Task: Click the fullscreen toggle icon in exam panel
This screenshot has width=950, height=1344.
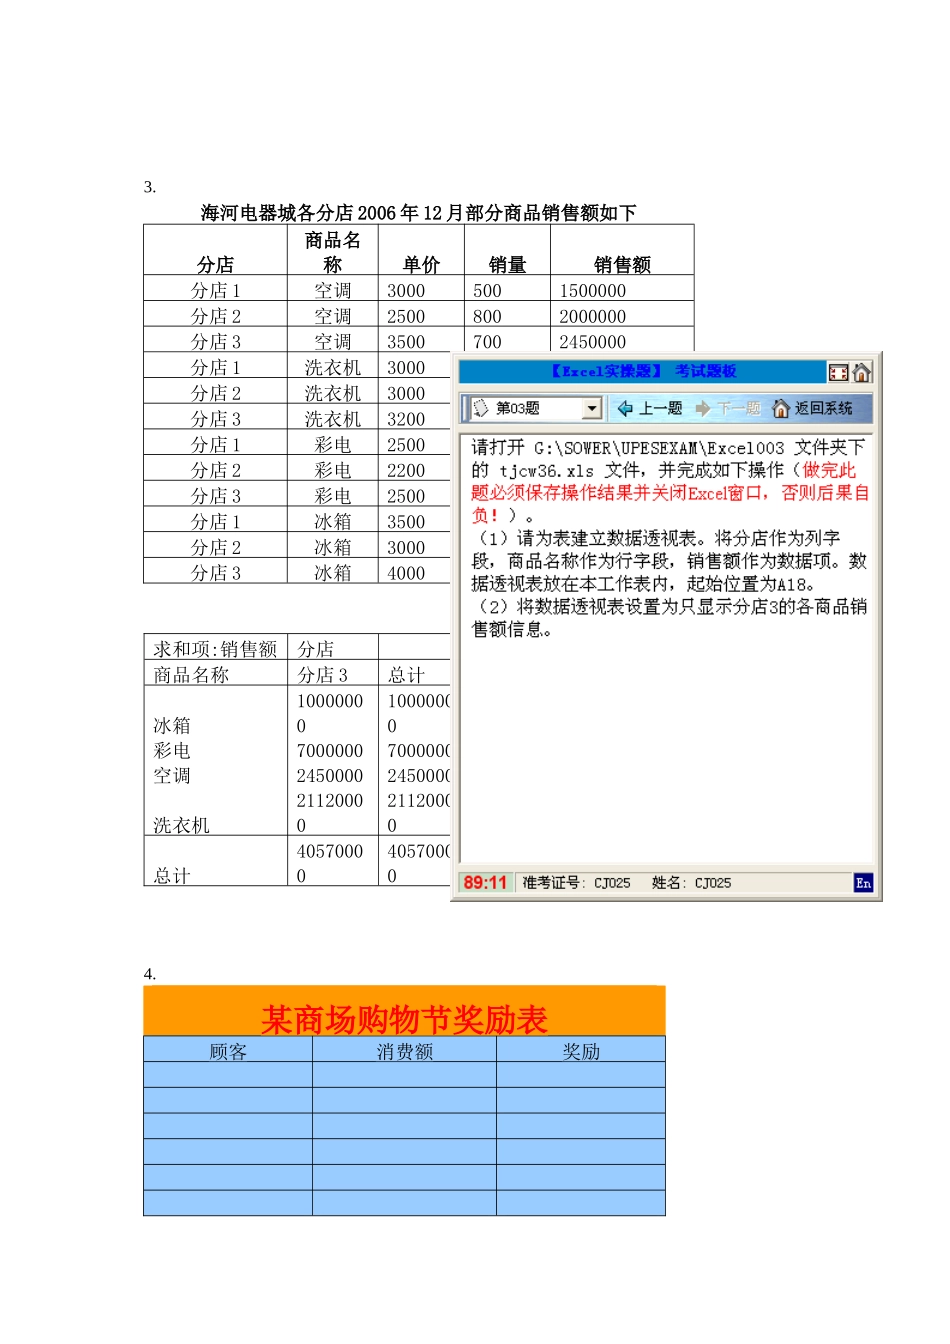Action: point(838,373)
